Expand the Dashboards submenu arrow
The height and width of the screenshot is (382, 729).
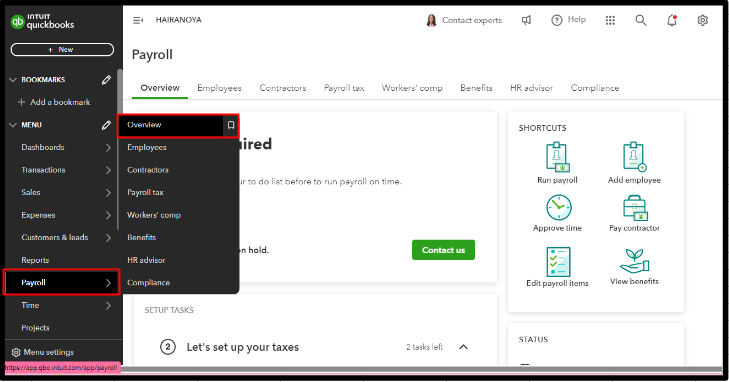(x=108, y=147)
